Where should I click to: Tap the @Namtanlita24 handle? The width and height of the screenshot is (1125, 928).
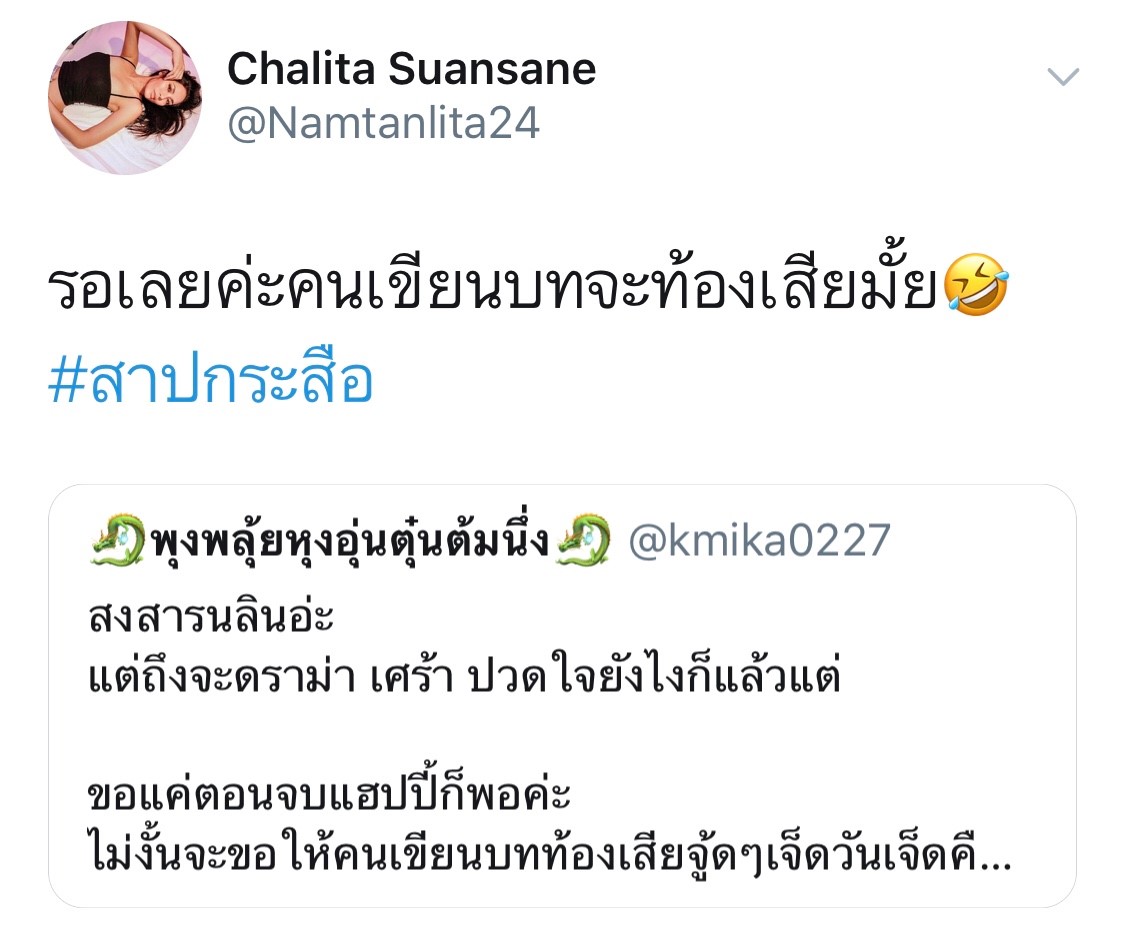click(x=383, y=123)
